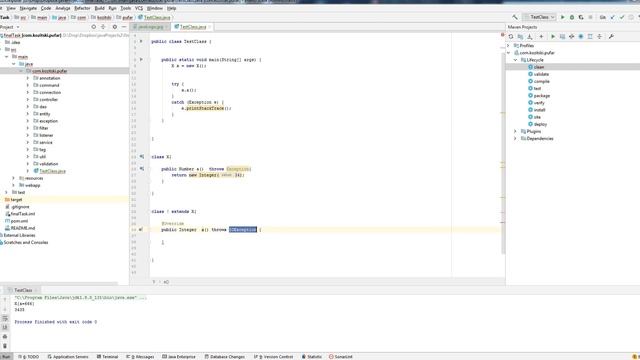Open the Code menu
Viewport: 640px width, 360px height.
click(x=46, y=8)
